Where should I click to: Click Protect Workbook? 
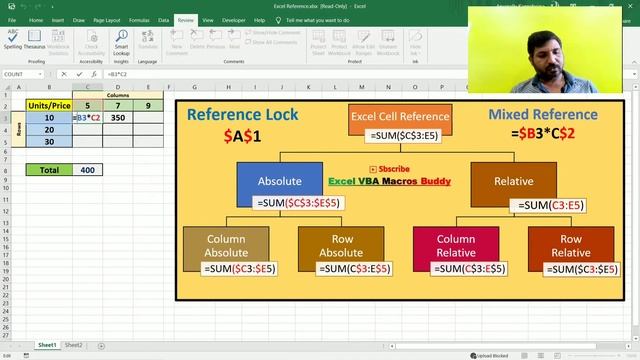[x=339, y=42]
